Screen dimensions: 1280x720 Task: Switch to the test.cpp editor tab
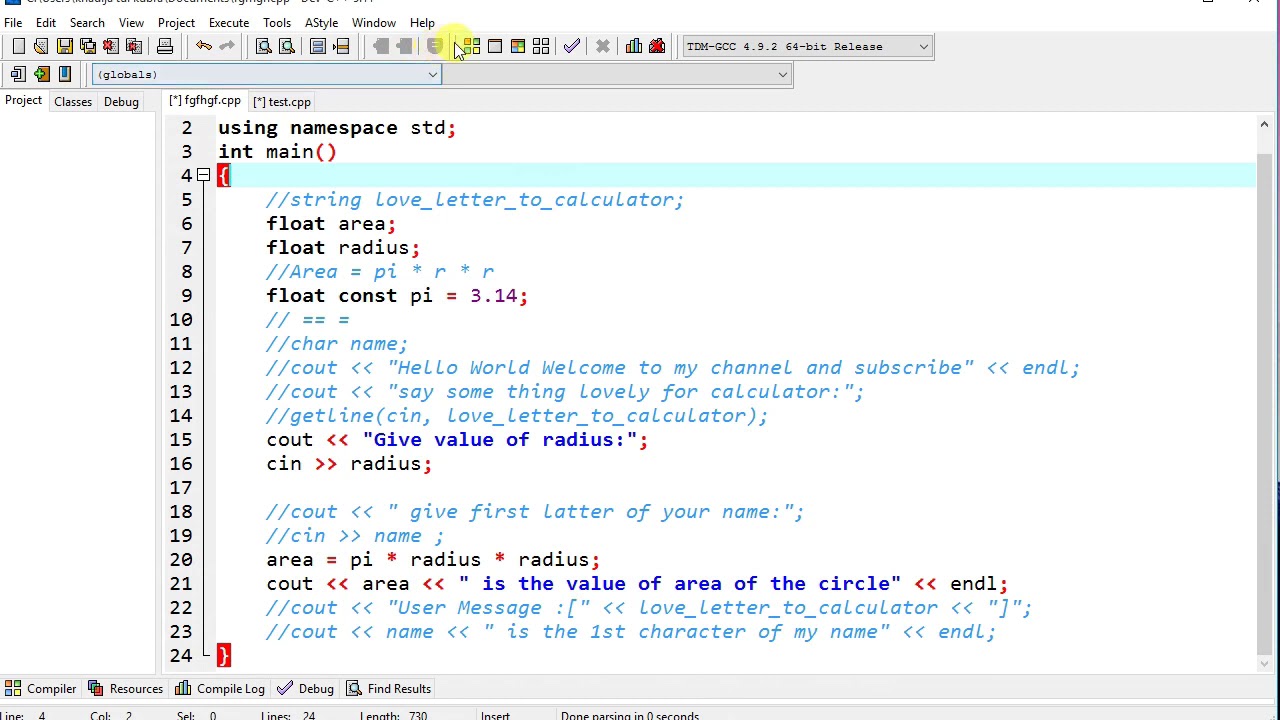coord(282,102)
